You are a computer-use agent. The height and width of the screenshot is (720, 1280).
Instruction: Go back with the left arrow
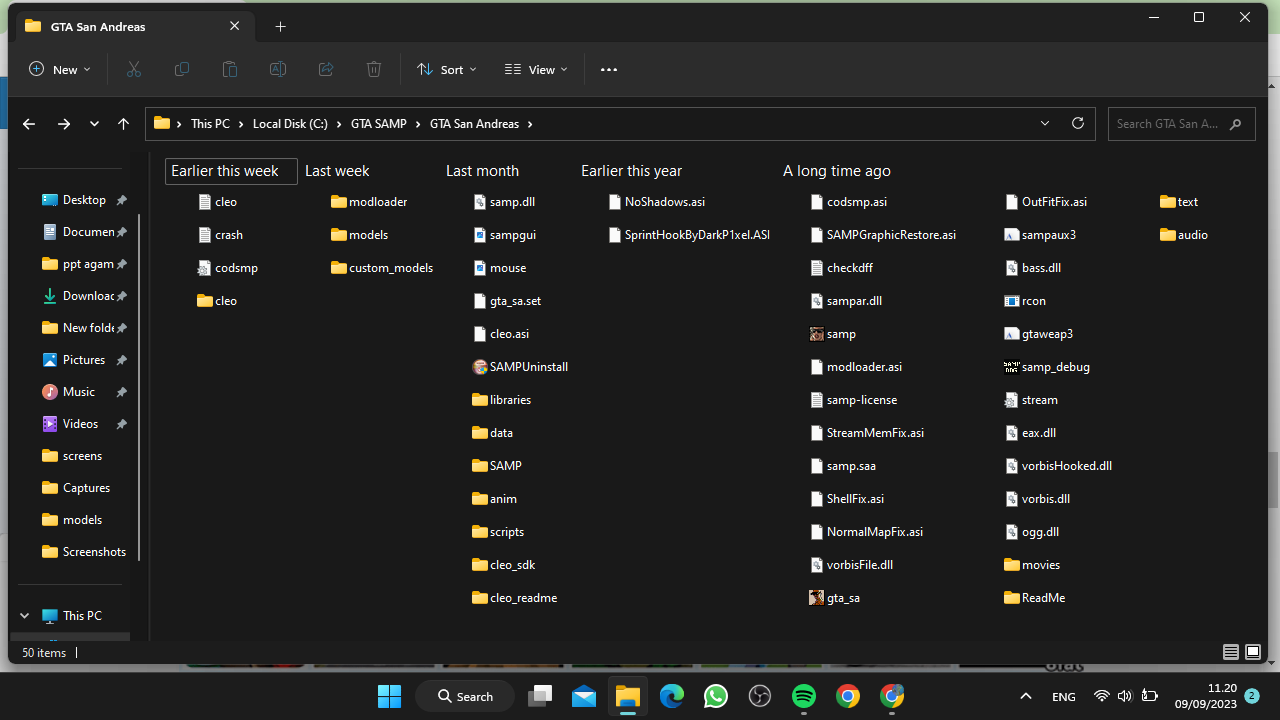29,124
